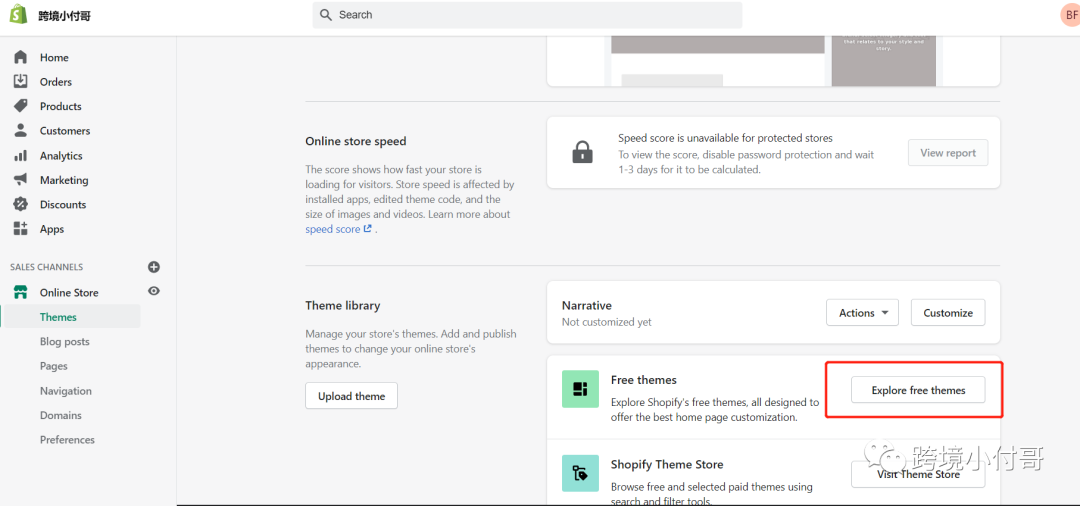Open the Home sidebar icon
The width and height of the screenshot is (1080, 506).
pos(21,57)
